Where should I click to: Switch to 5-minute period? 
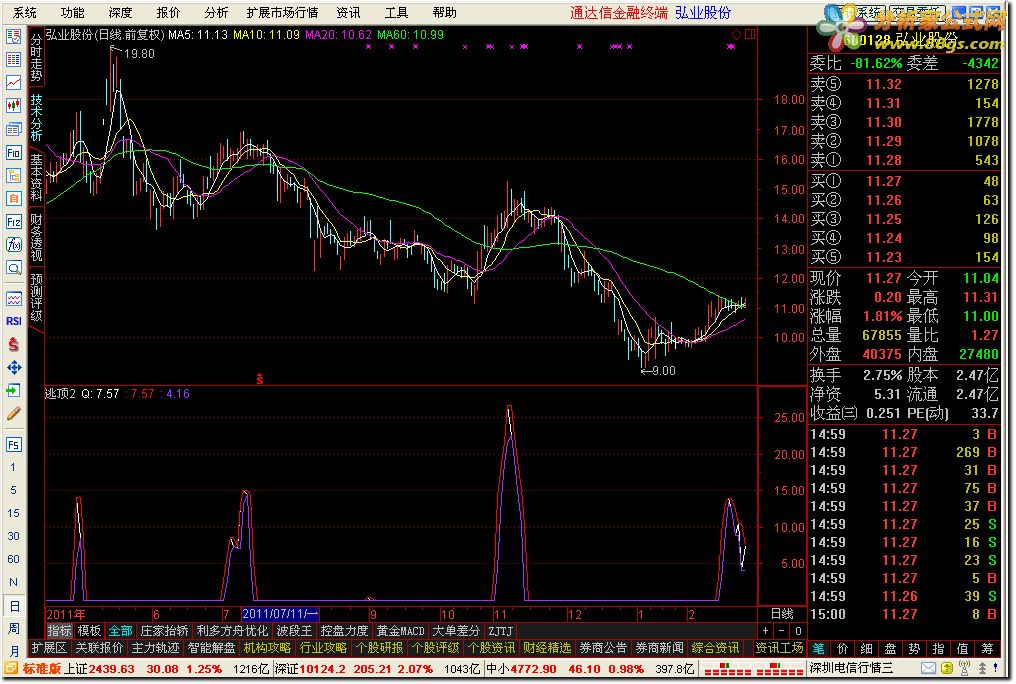click(13, 490)
